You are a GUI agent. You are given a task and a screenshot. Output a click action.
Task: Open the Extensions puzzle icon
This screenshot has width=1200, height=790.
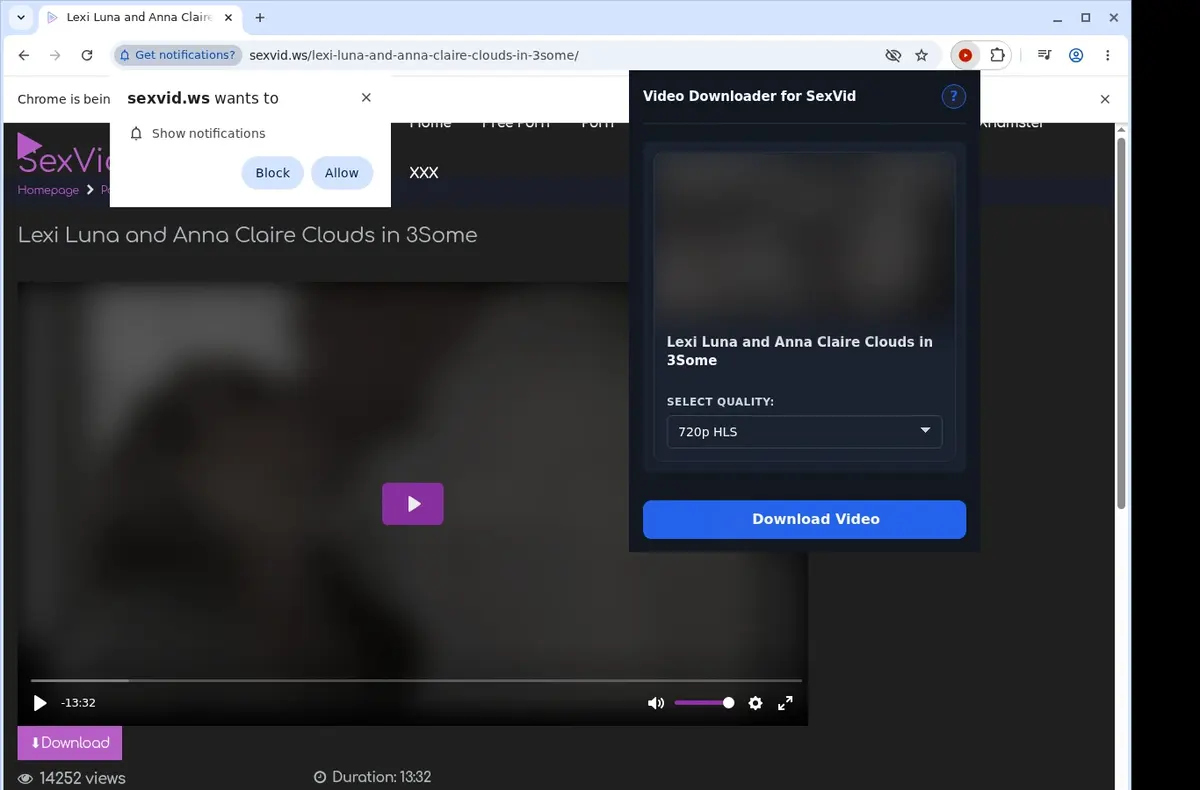coord(997,55)
